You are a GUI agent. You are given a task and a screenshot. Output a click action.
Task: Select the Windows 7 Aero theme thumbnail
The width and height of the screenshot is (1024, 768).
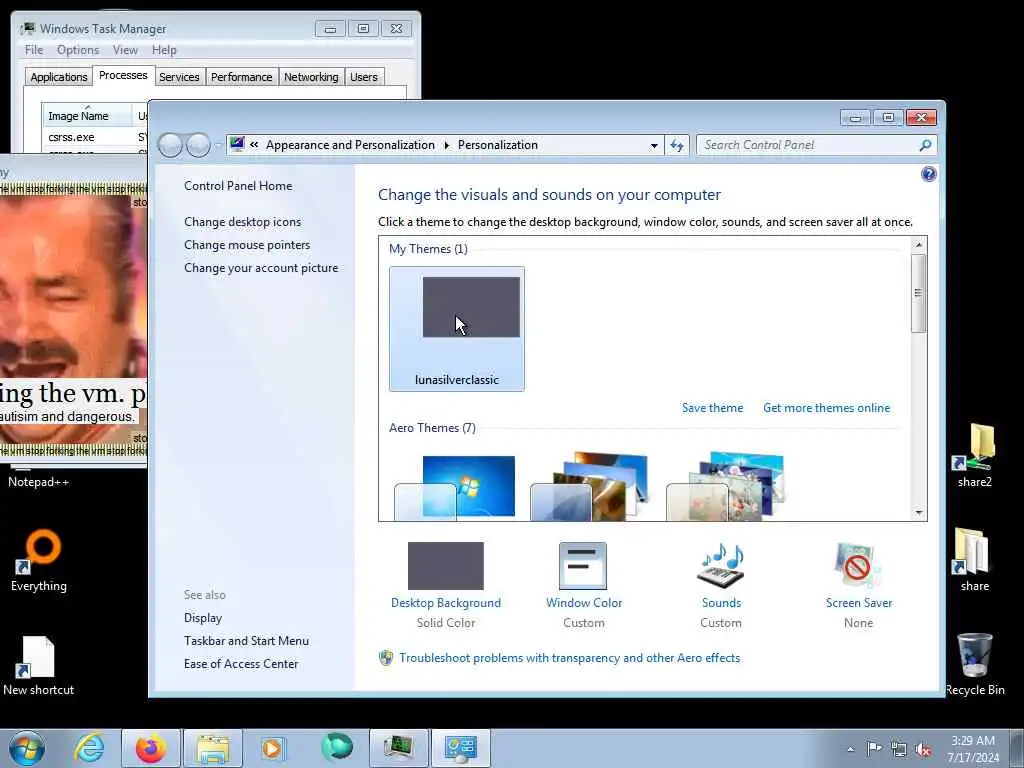click(x=455, y=488)
